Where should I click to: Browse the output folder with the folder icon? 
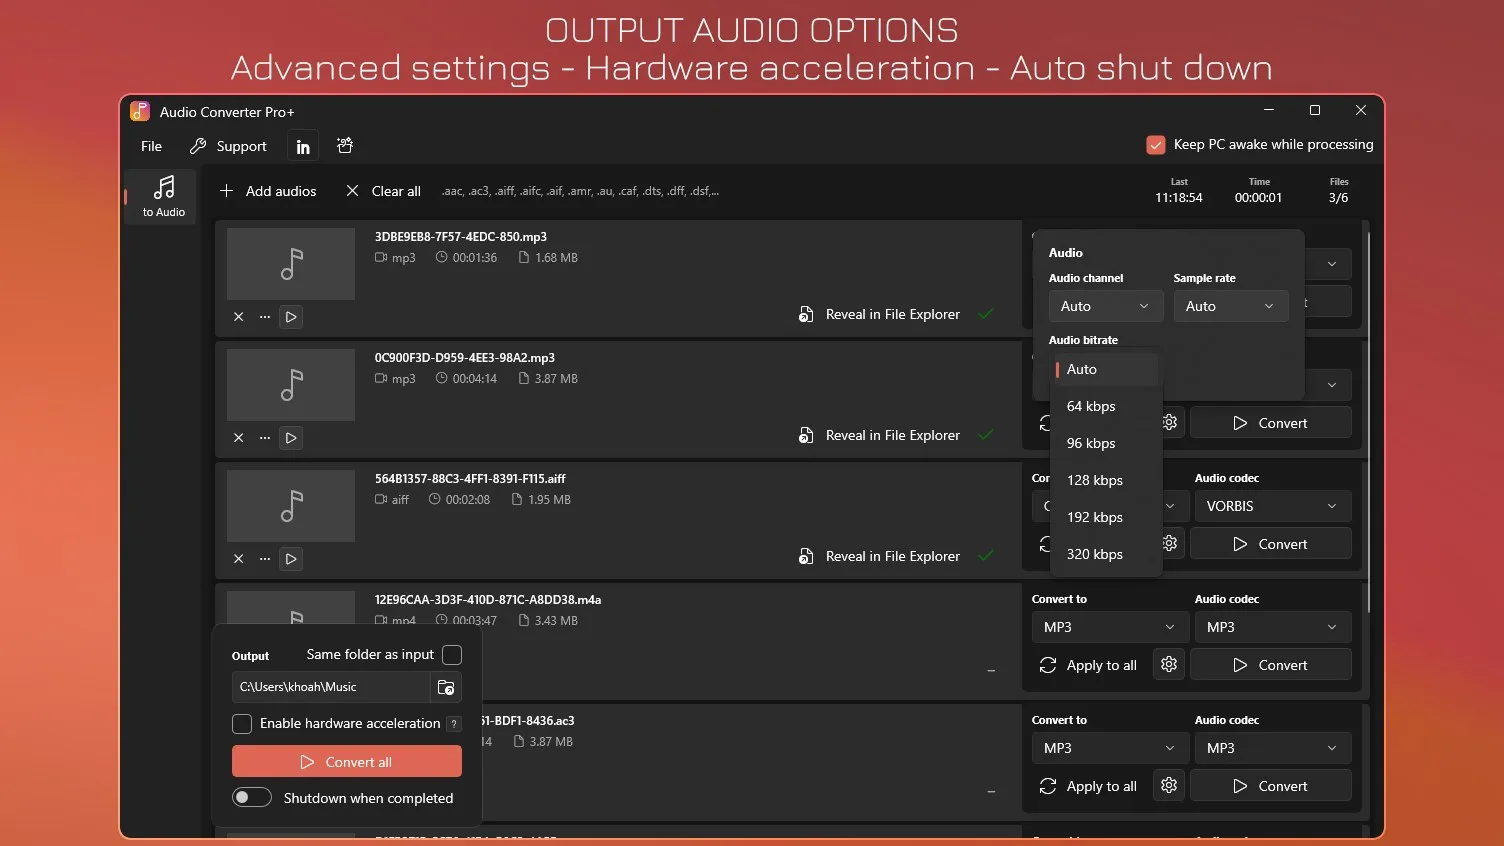tap(446, 687)
